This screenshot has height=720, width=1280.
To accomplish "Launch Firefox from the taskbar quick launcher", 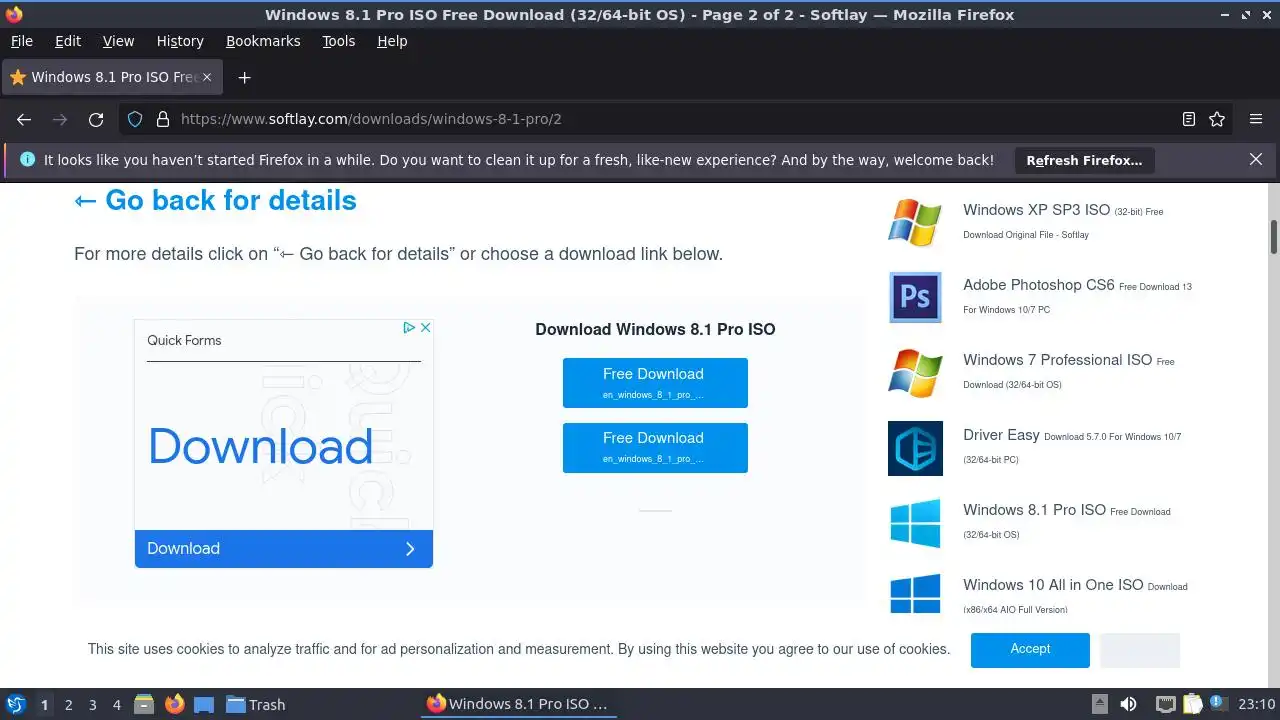I will tap(174, 704).
